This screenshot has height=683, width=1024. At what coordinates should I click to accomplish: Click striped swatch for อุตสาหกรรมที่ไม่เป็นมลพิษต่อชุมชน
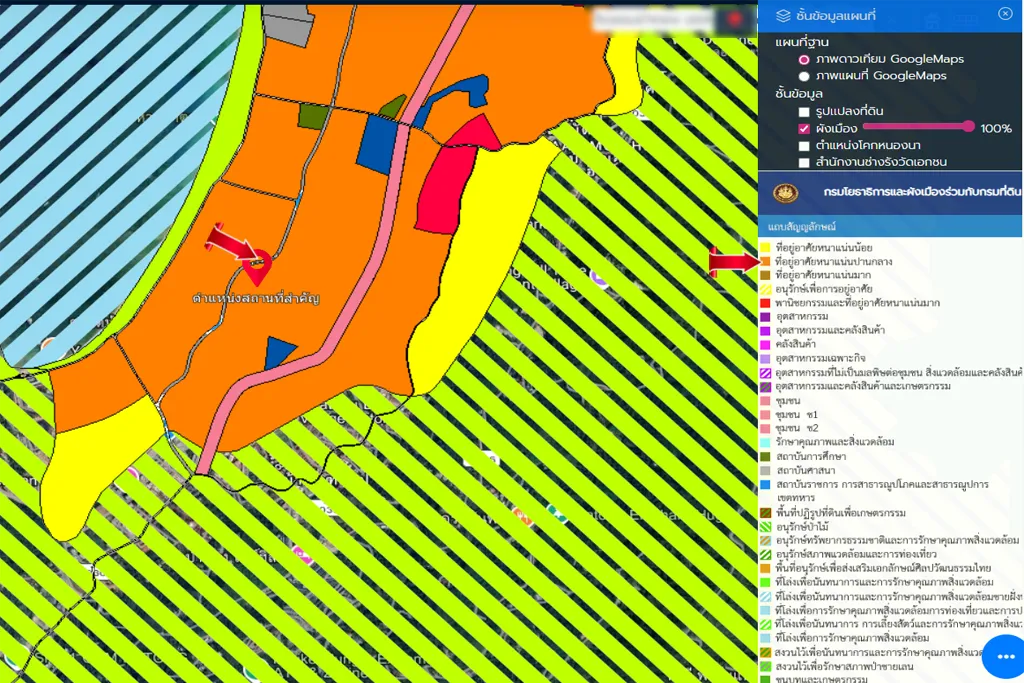tap(765, 373)
